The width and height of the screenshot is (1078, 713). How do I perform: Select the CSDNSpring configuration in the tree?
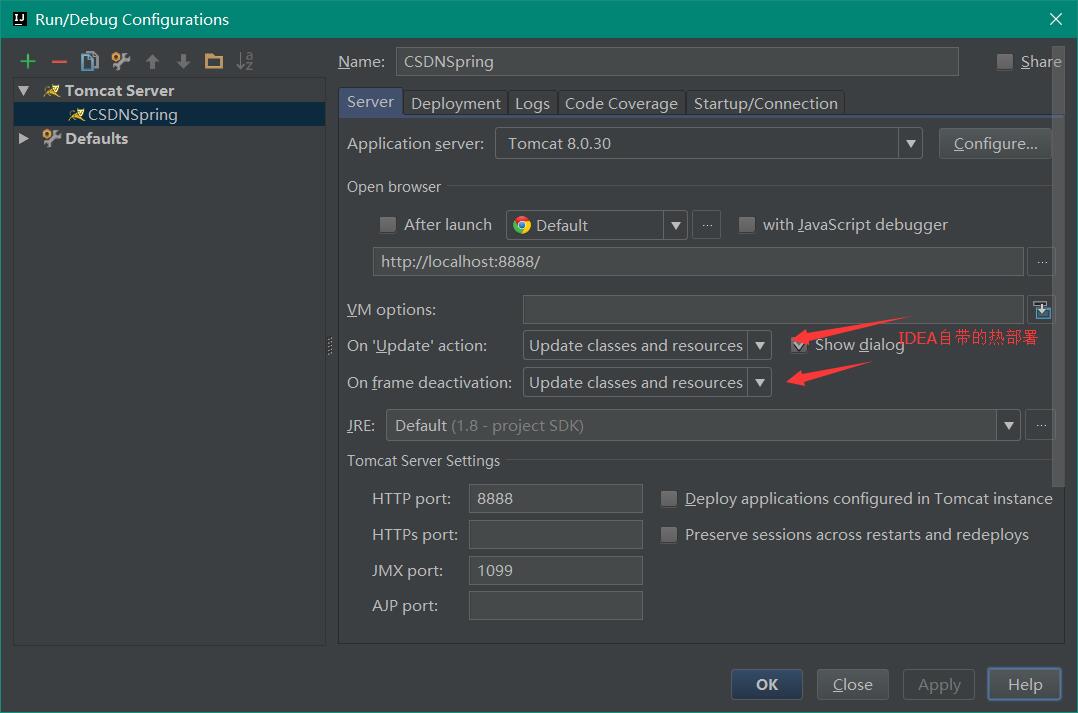click(x=169, y=114)
